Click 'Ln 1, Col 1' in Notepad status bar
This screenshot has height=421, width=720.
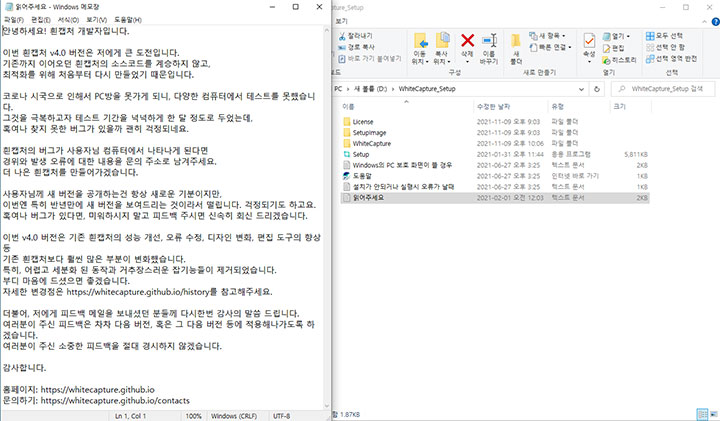pos(130,416)
